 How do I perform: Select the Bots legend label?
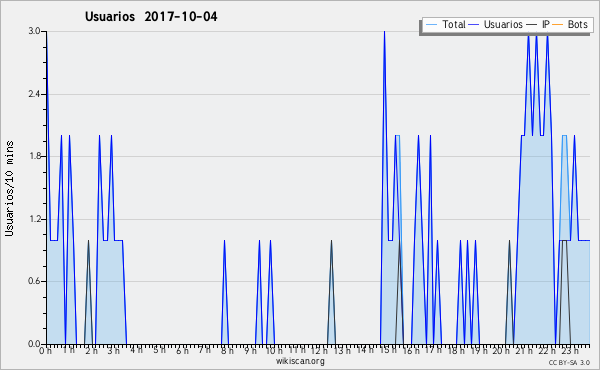578,24
